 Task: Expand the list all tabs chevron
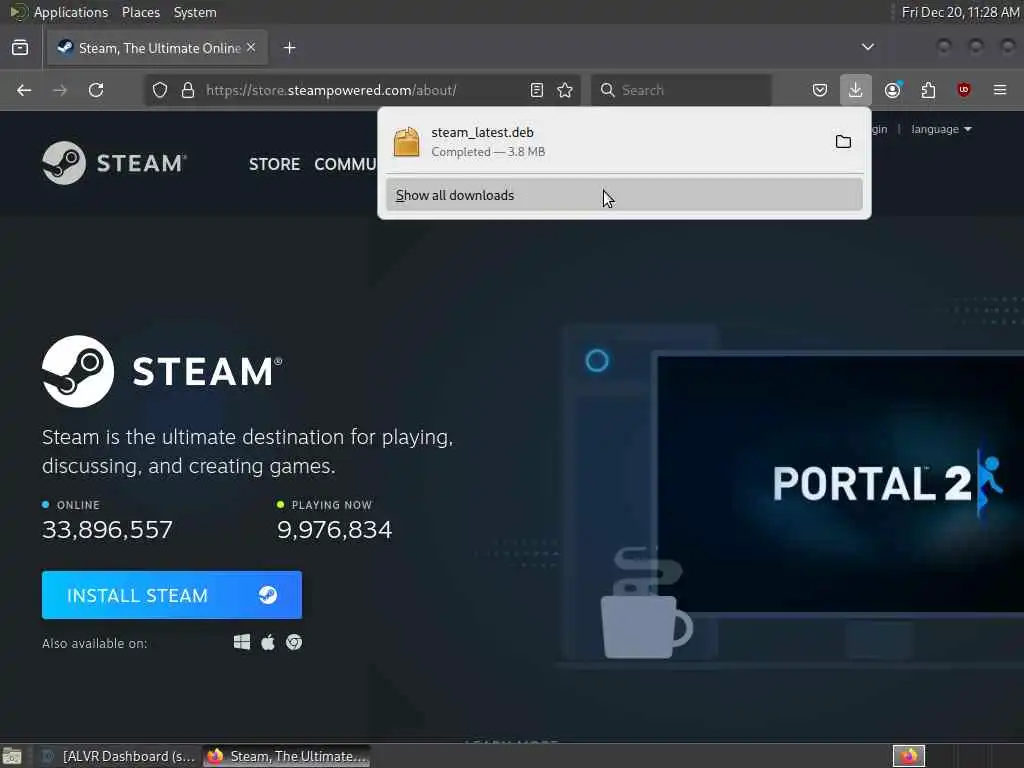(868, 47)
